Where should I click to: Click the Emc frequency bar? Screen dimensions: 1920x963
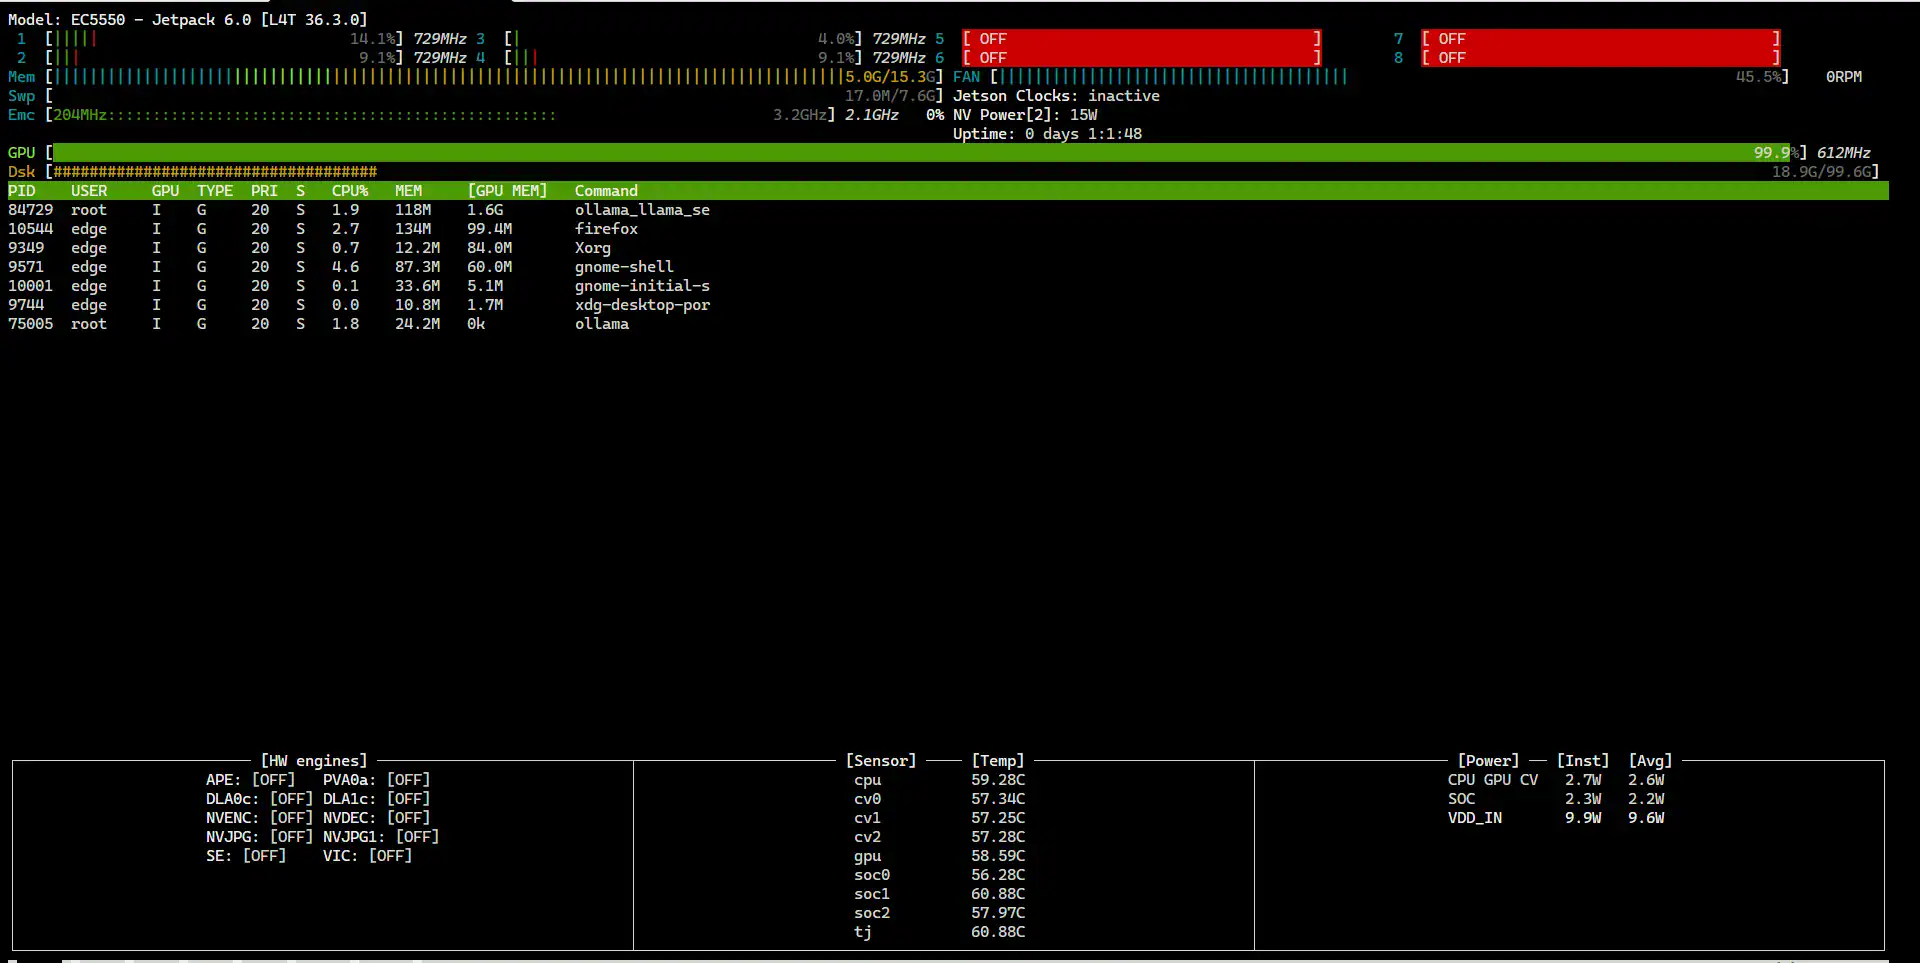click(440, 115)
